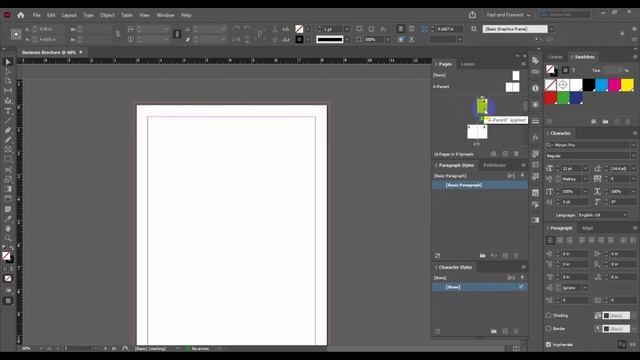Select the Hand tool
The height and width of the screenshot is (360, 640).
click(8, 229)
